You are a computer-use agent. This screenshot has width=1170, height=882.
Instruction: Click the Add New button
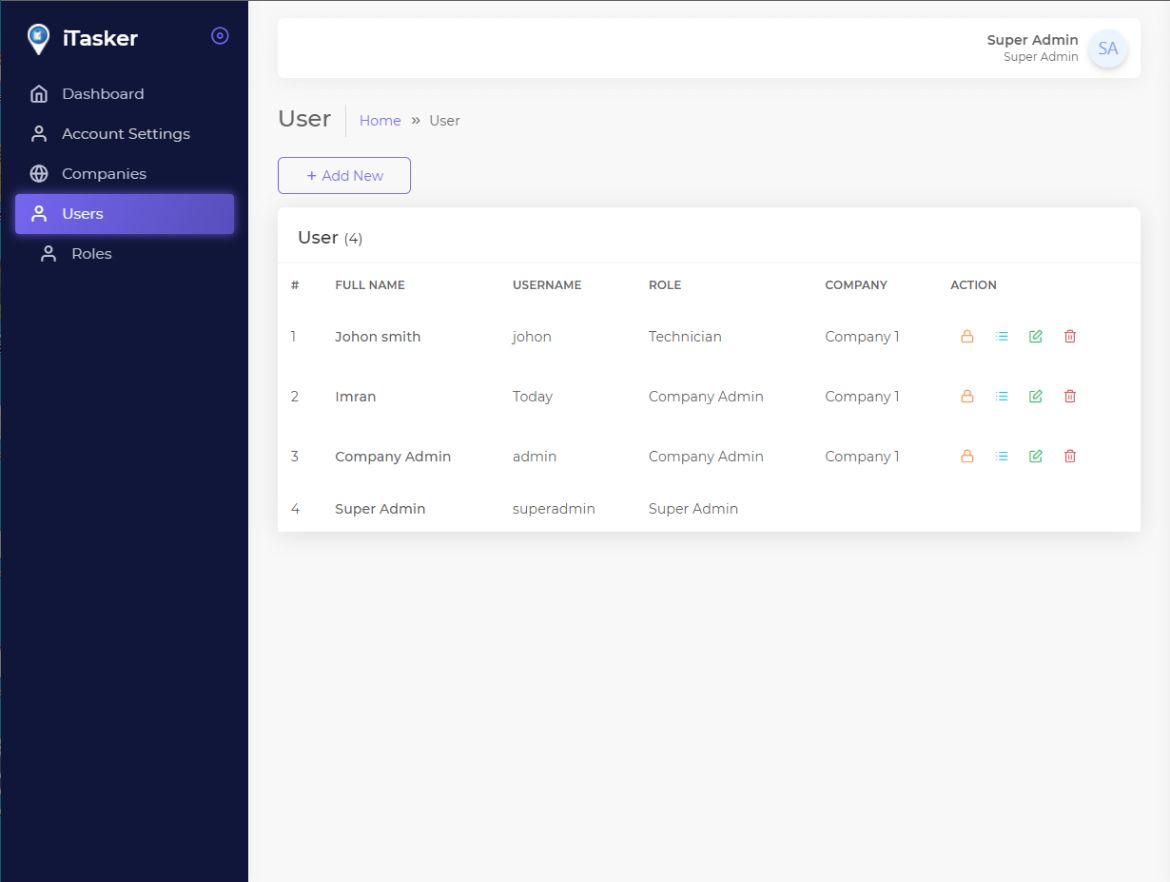(344, 176)
